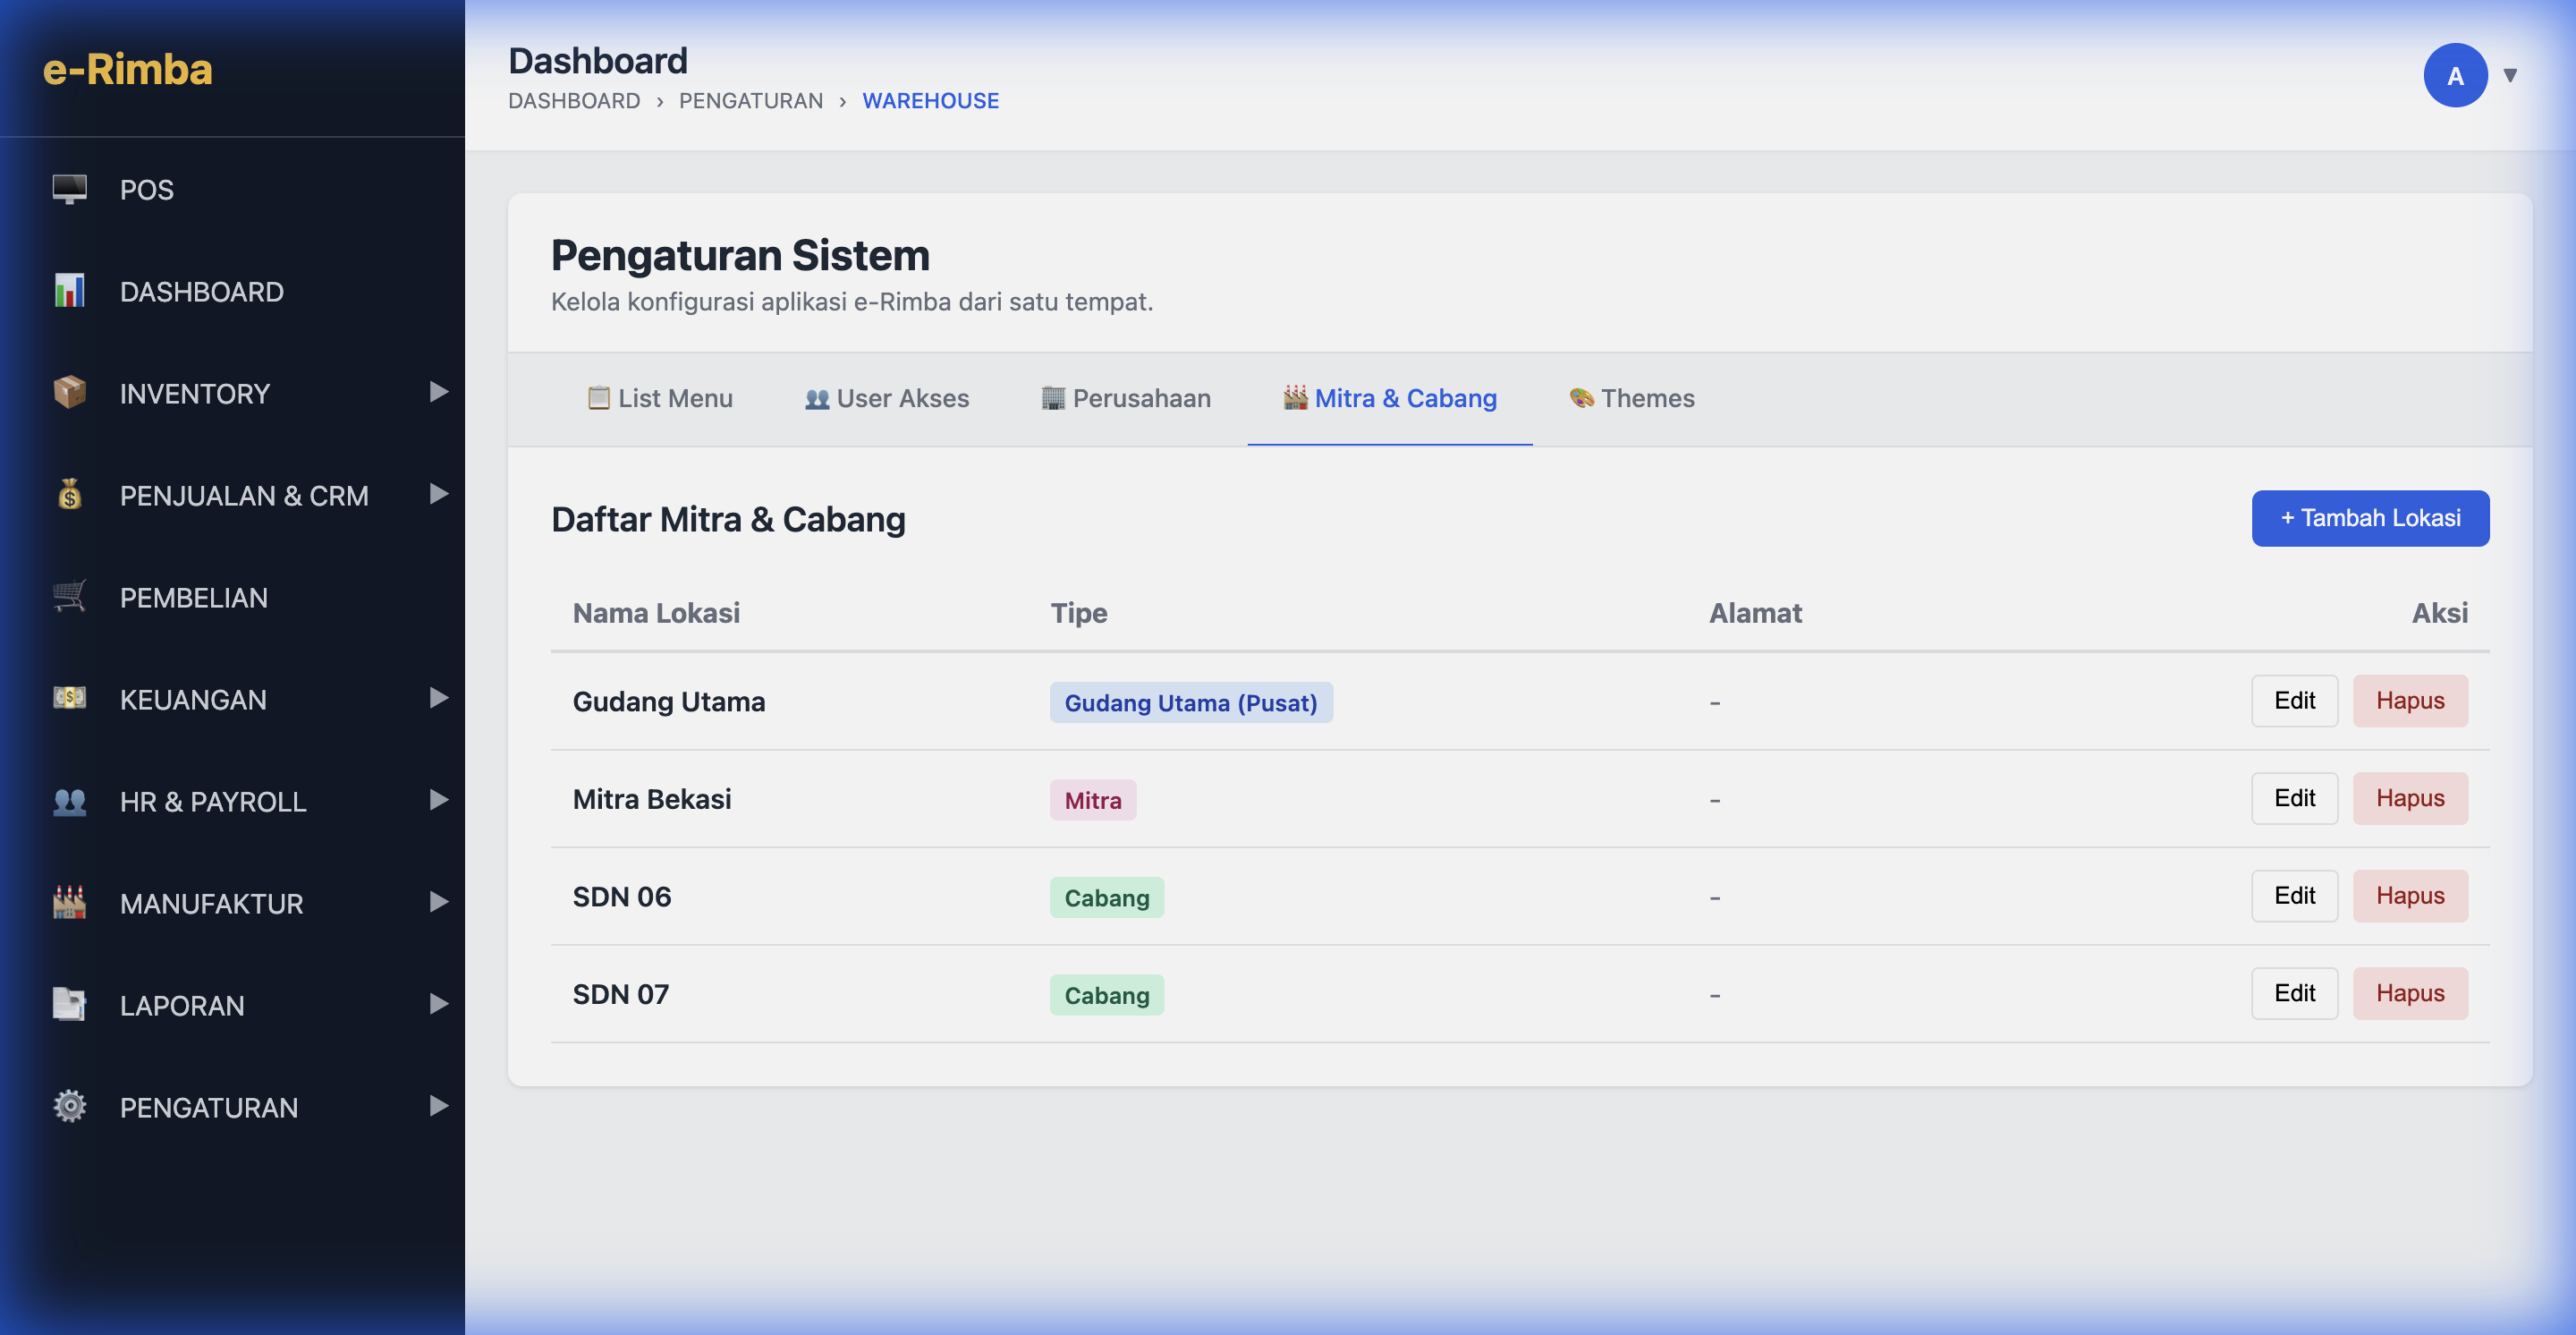Click the Manufaktur factory icon
Viewport: 2576px width, 1335px height.
[x=69, y=902]
